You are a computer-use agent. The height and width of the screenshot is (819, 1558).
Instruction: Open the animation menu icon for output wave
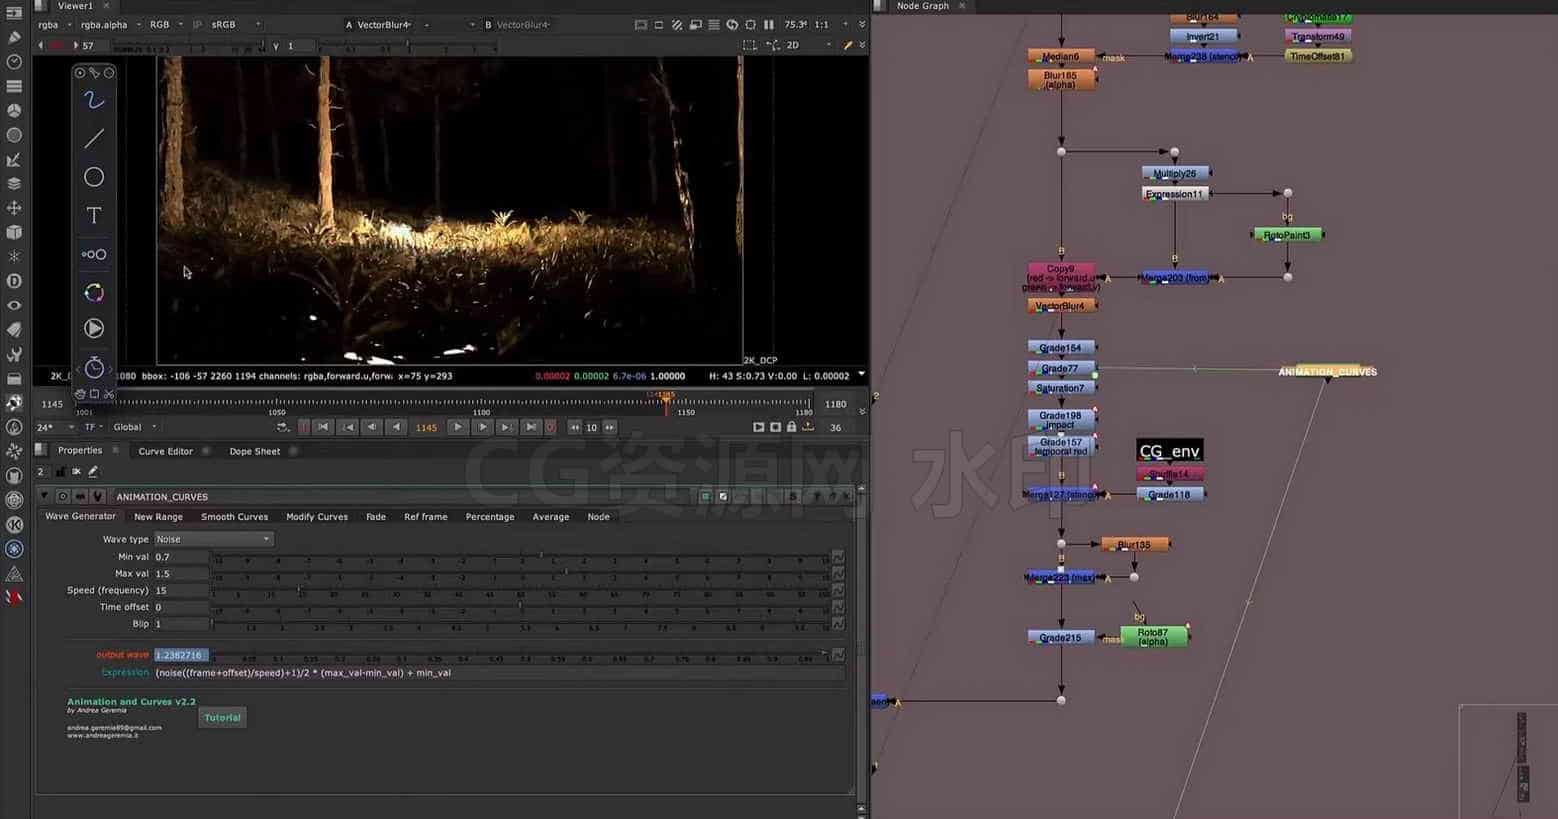point(838,655)
